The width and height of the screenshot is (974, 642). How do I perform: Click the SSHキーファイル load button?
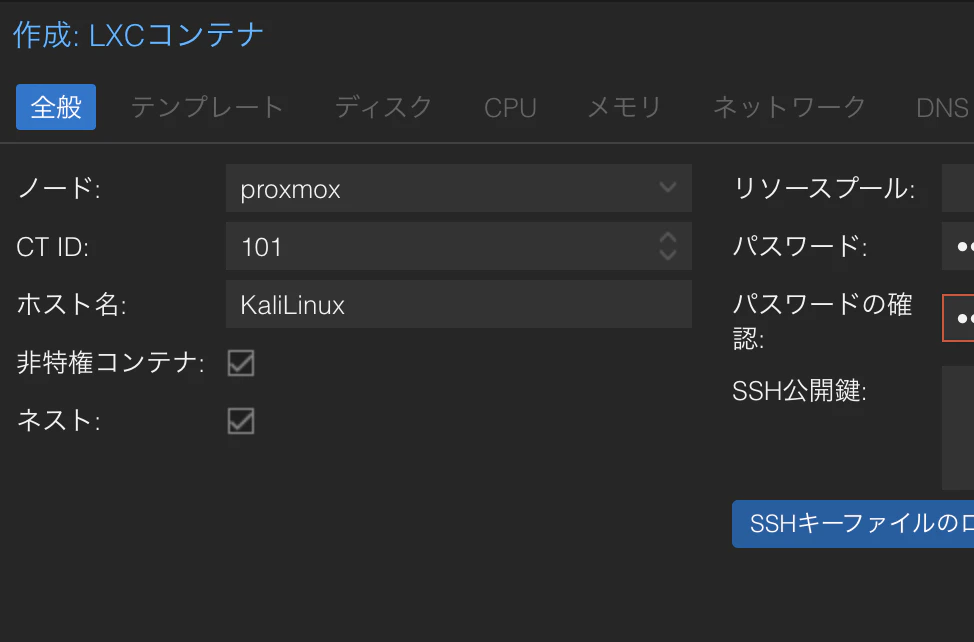[853, 523]
